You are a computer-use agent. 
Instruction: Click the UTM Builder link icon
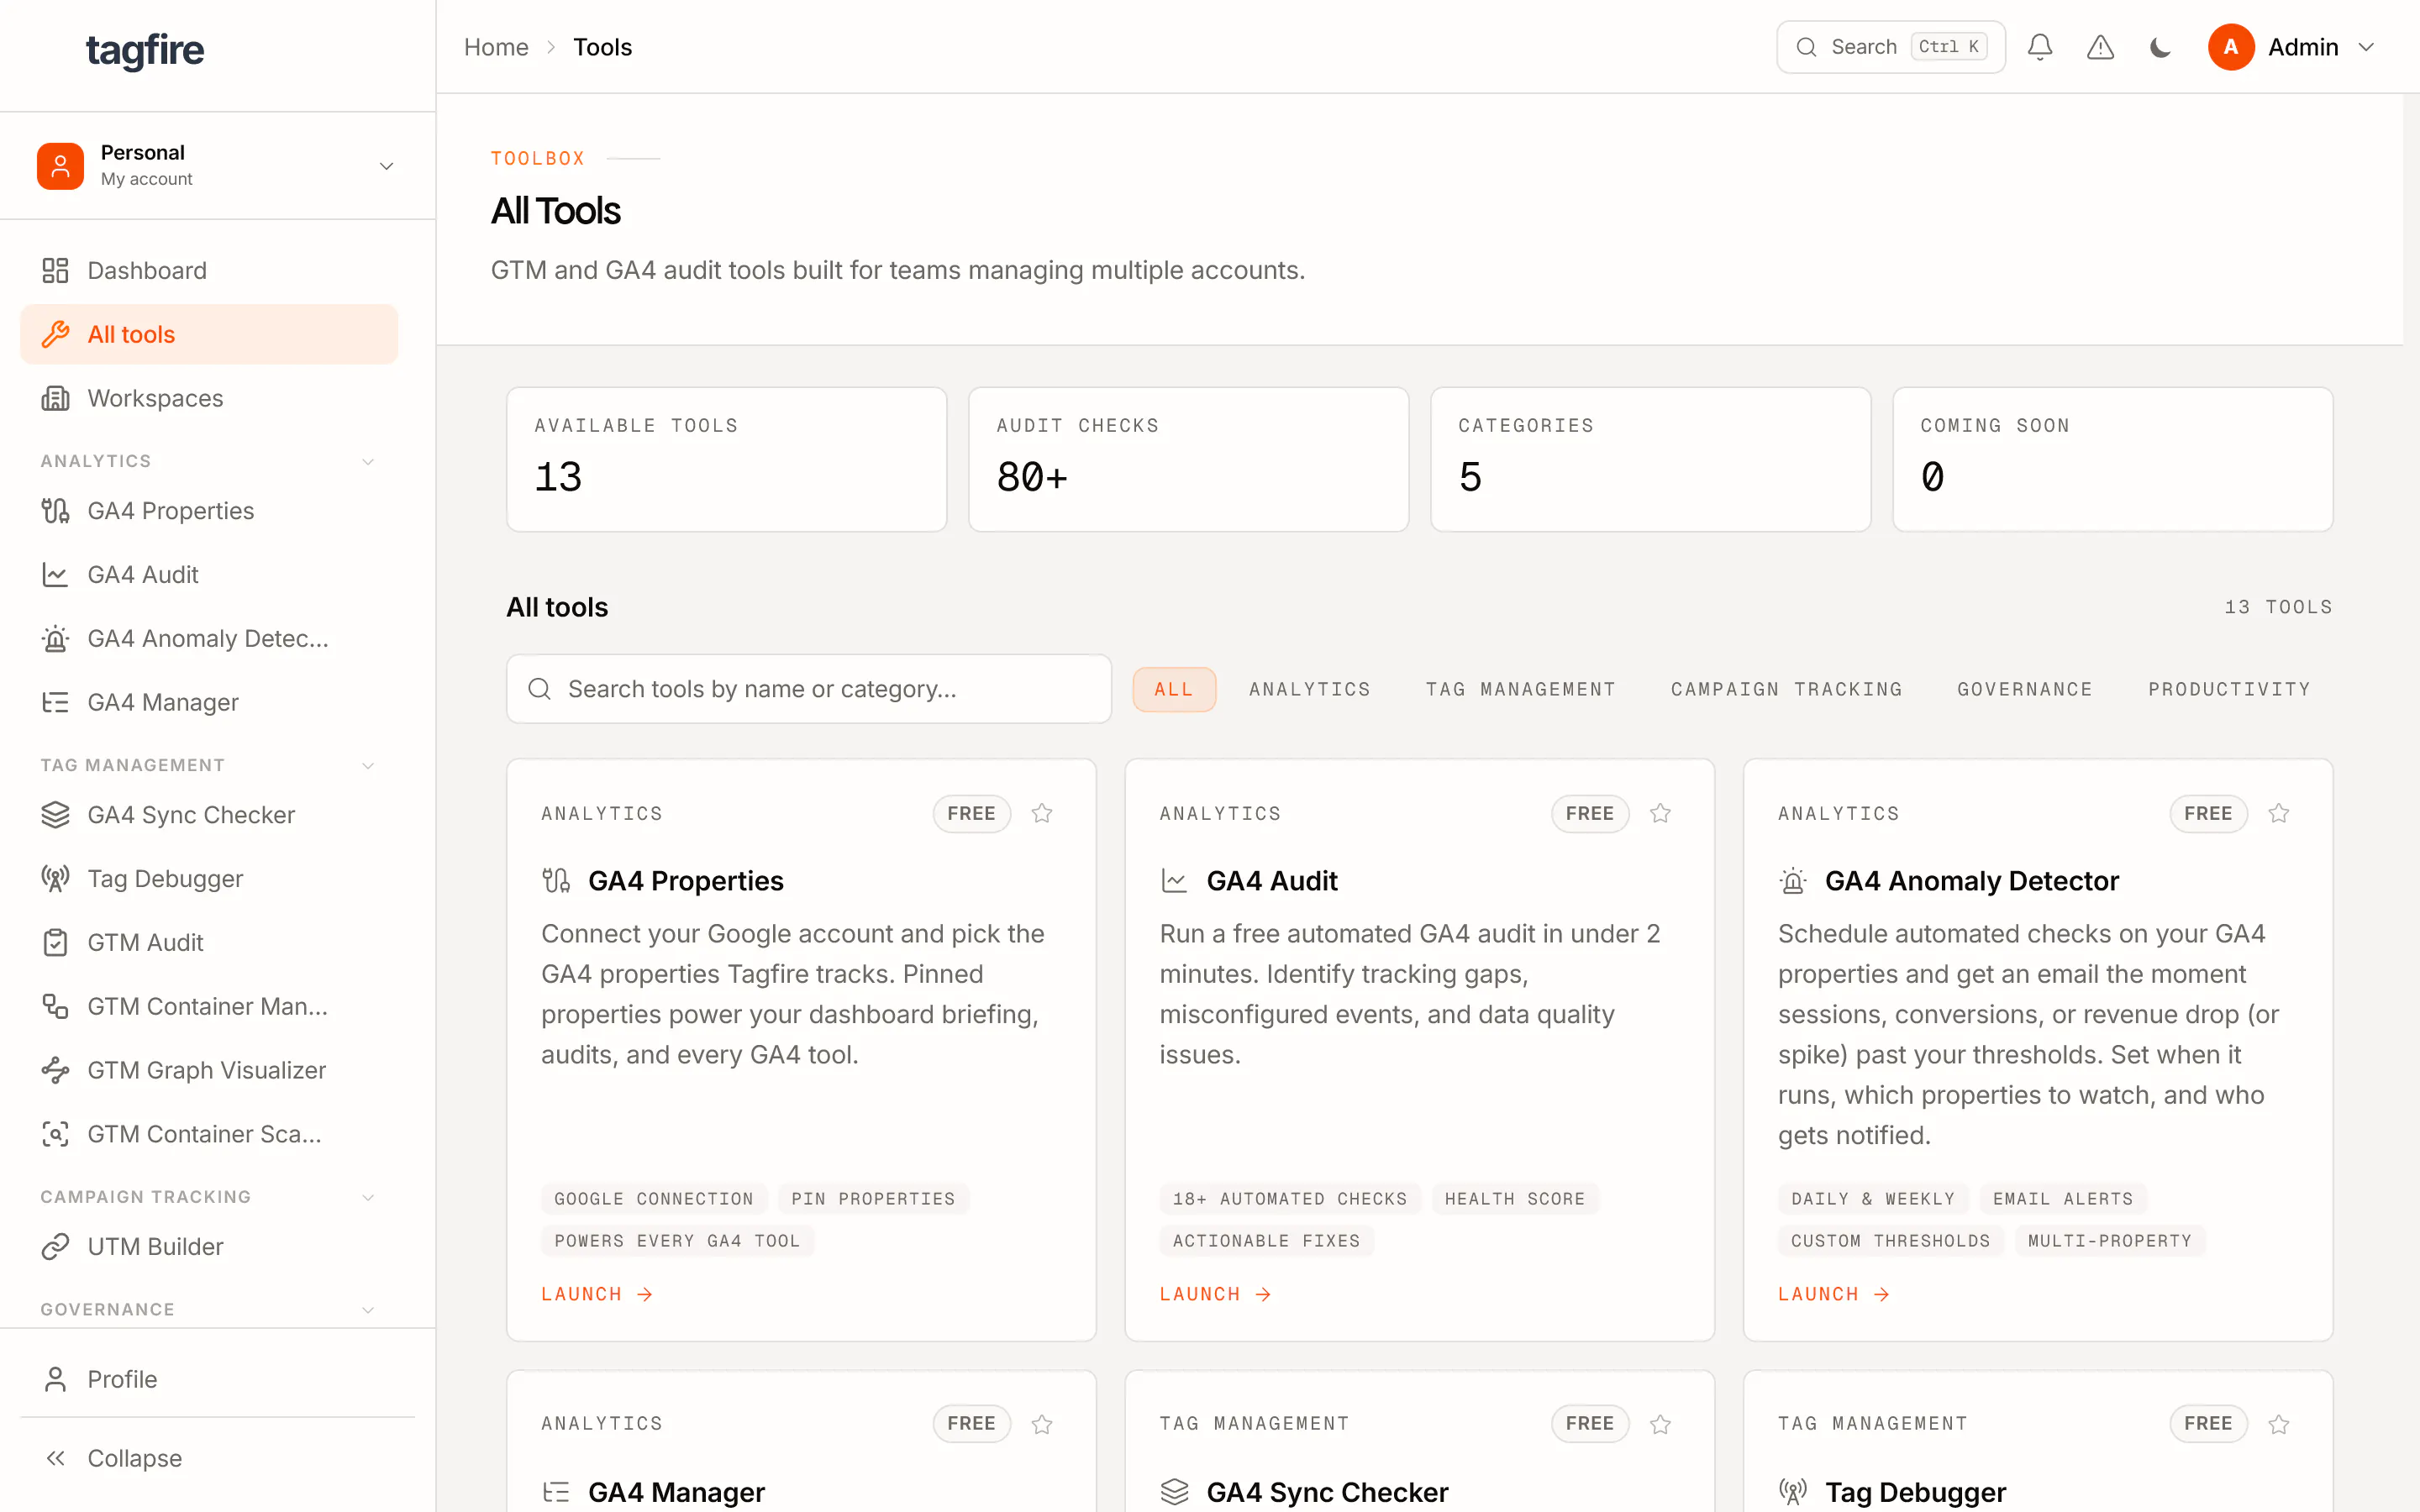coord(55,1247)
